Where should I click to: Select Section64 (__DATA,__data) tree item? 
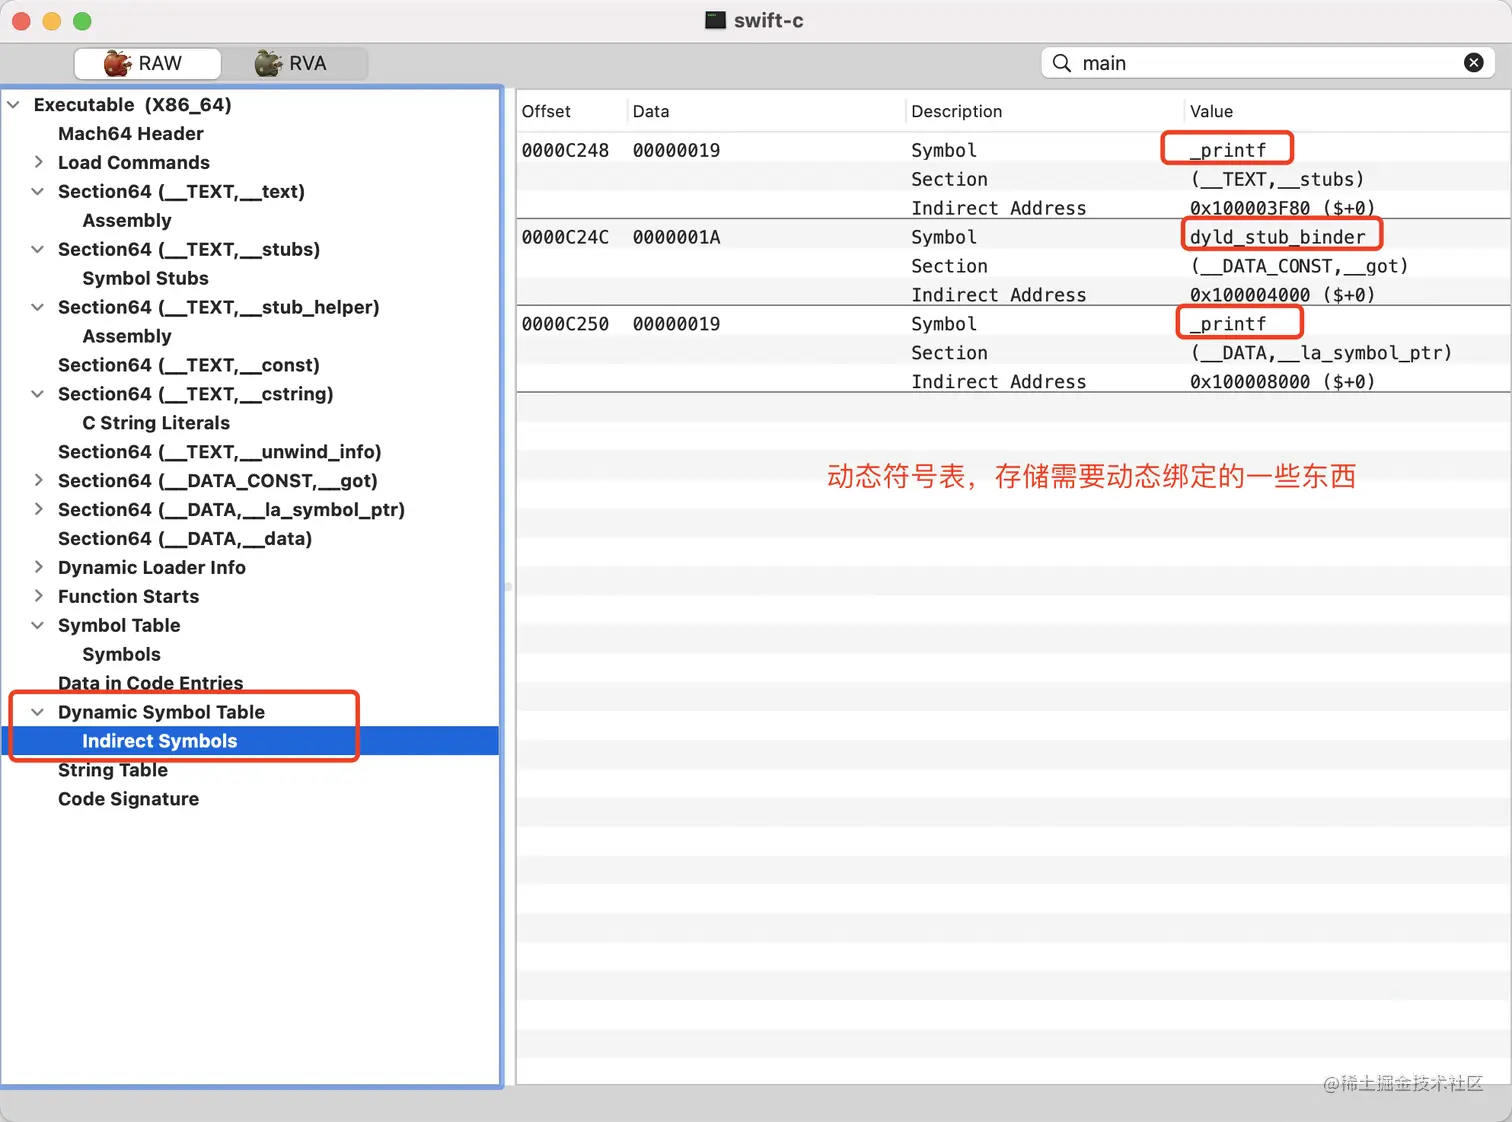(x=185, y=540)
